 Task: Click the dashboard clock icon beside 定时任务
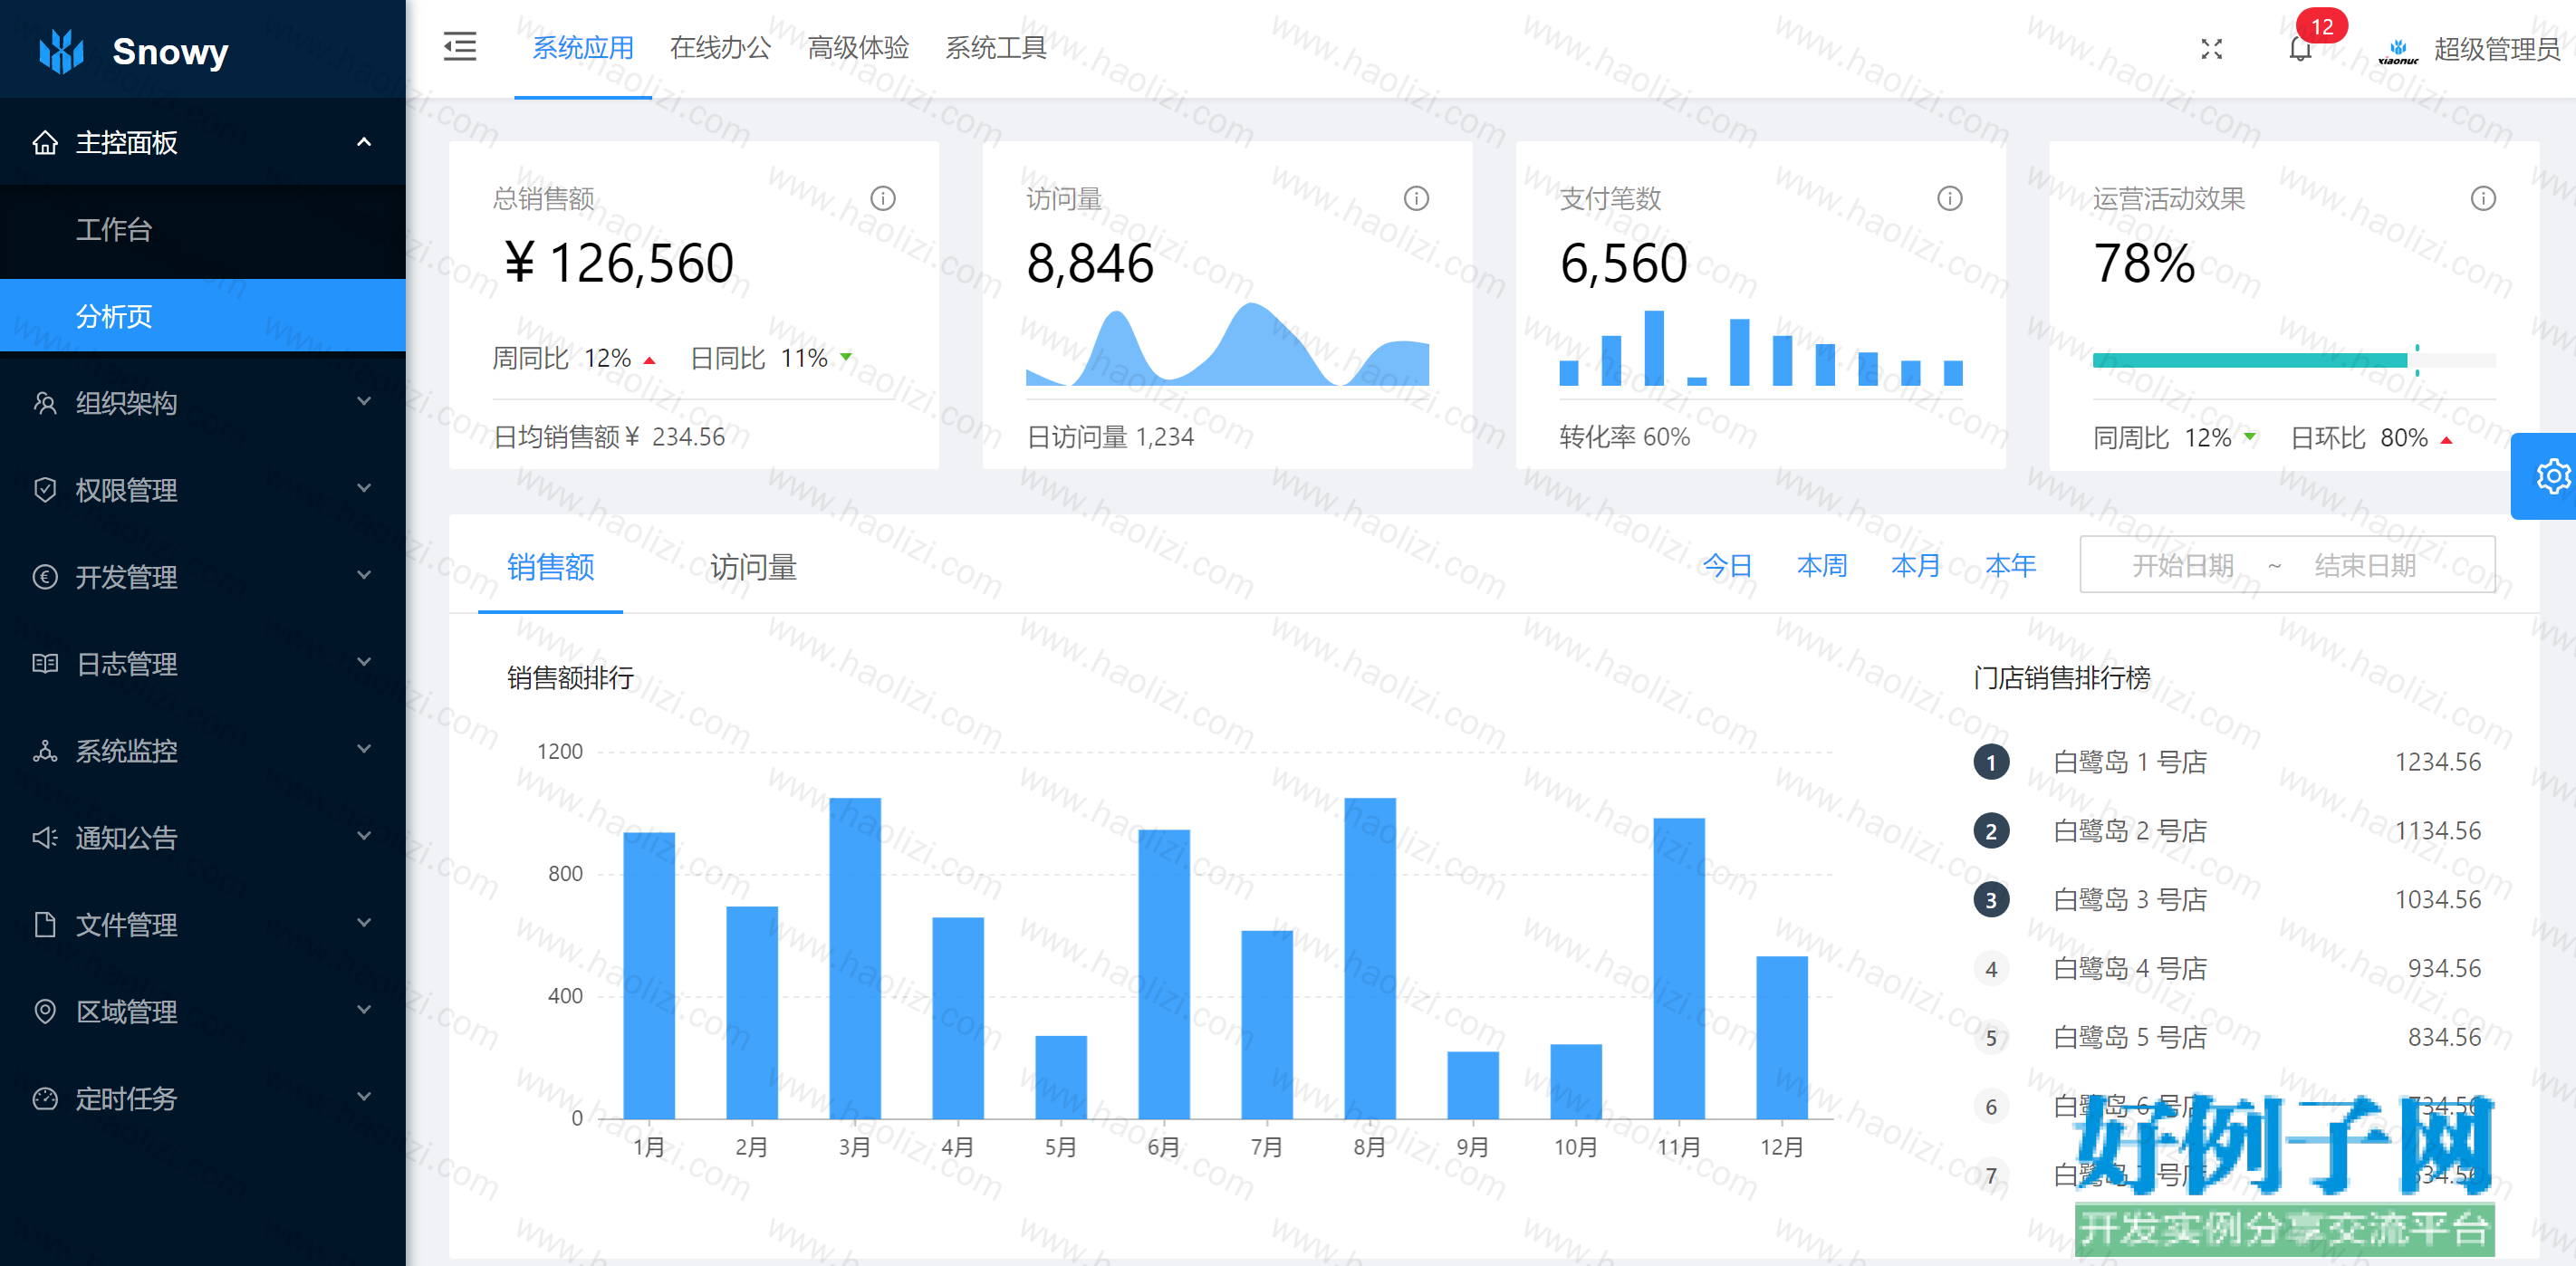(45, 1098)
